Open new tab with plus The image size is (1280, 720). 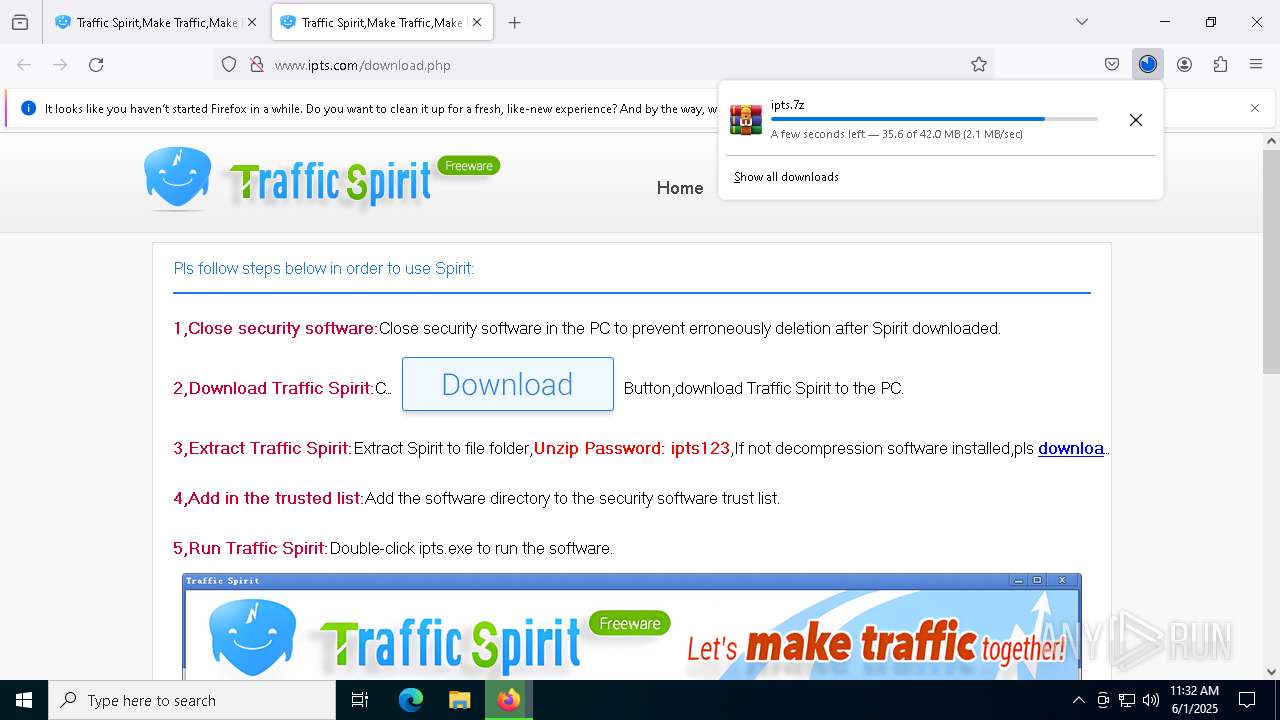tap(514, 22)
